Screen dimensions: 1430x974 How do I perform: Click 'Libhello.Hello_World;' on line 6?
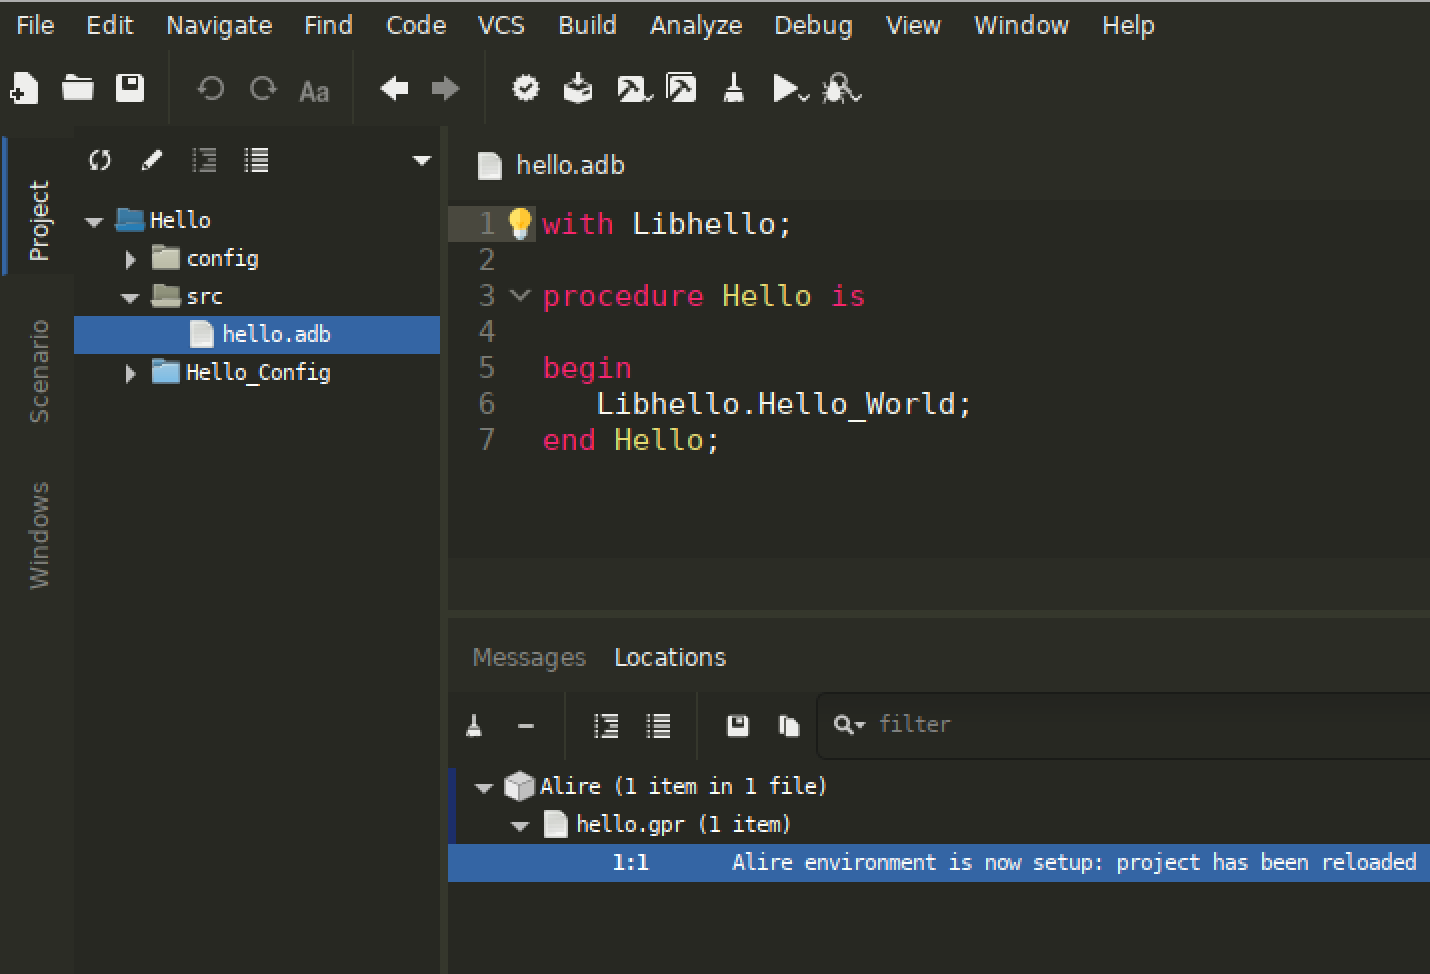783,403
